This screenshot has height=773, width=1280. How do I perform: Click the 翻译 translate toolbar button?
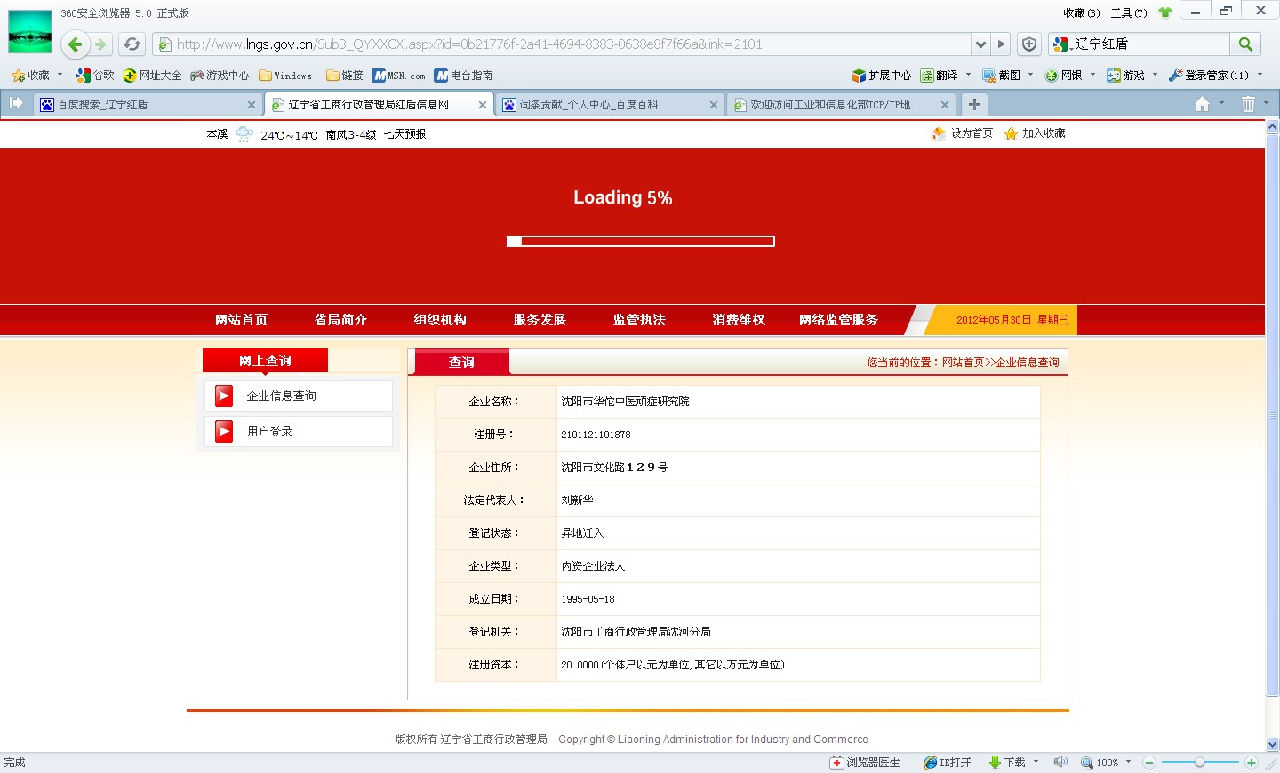click(939, 75)
